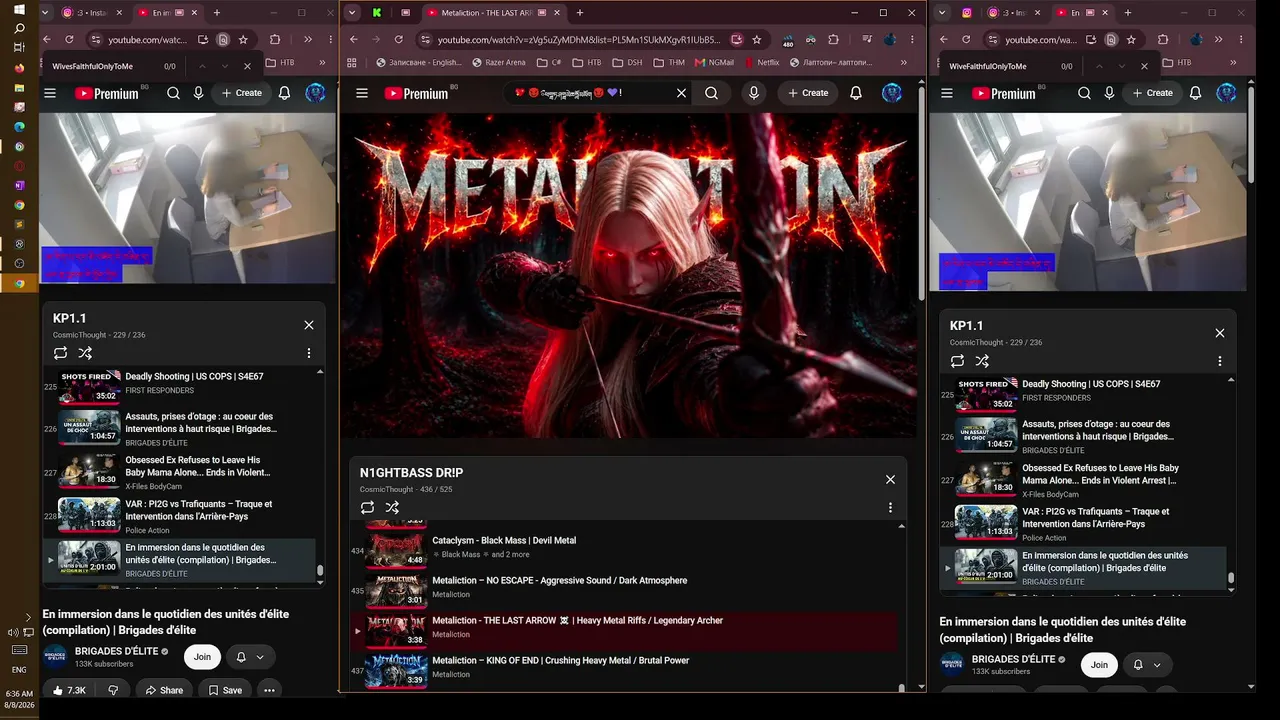
Task: Toggle shuffle for KP1.1 in right window
Action: pos(982,361)
